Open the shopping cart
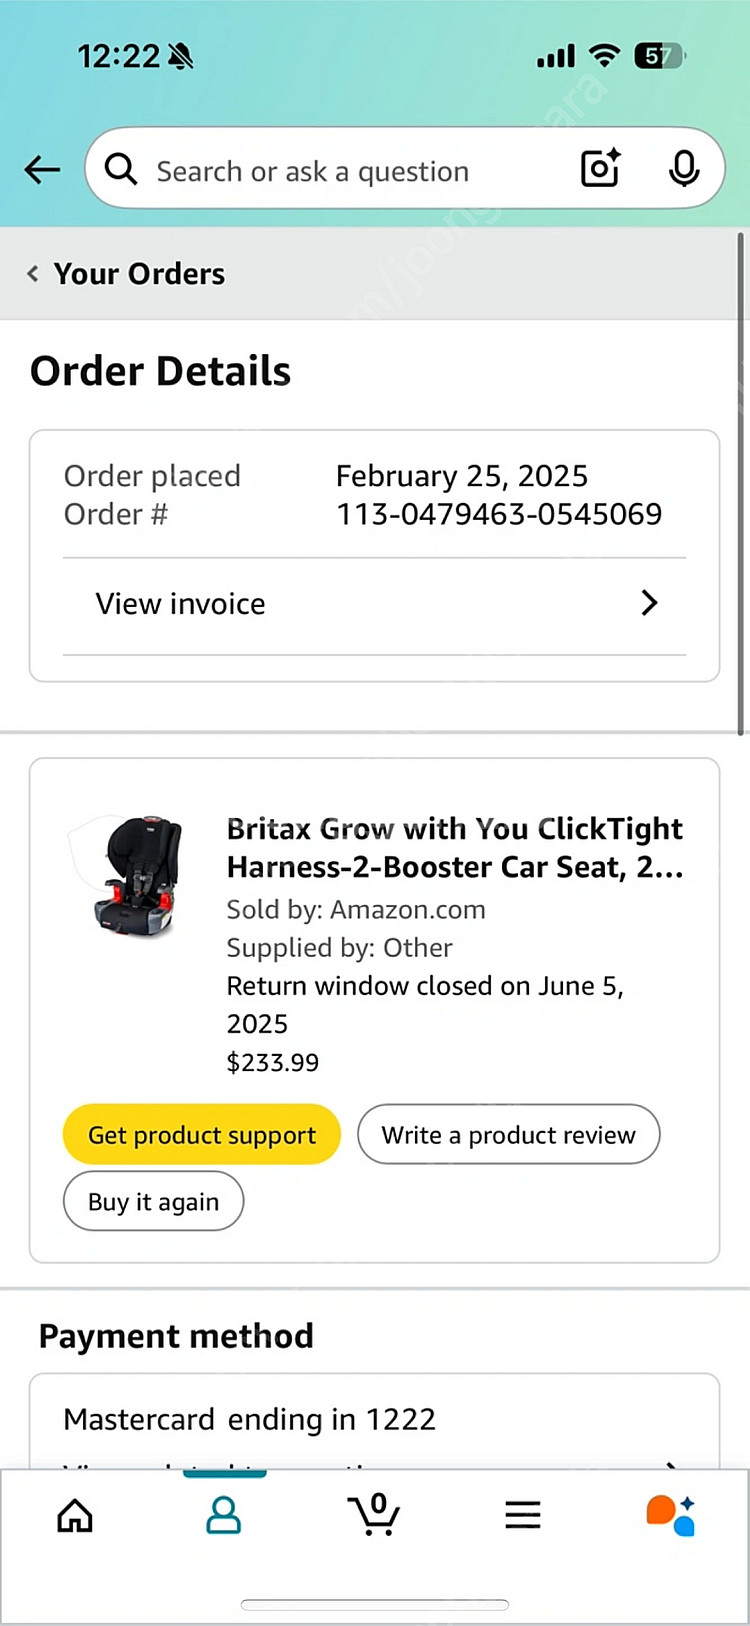 tap(374, 1515)
